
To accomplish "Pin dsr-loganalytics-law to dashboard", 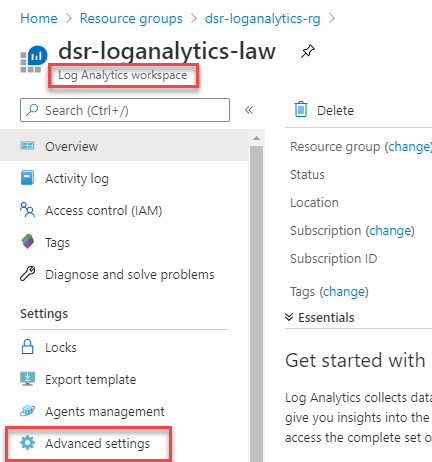I will pyautogui.click(x=307, y=51).
